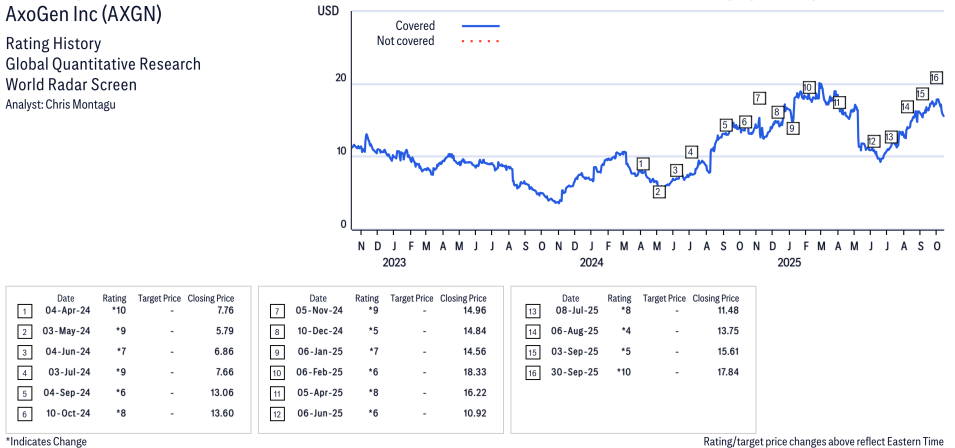
Task: Click chart marker 7 above the price line
Action: coord(759,98)
